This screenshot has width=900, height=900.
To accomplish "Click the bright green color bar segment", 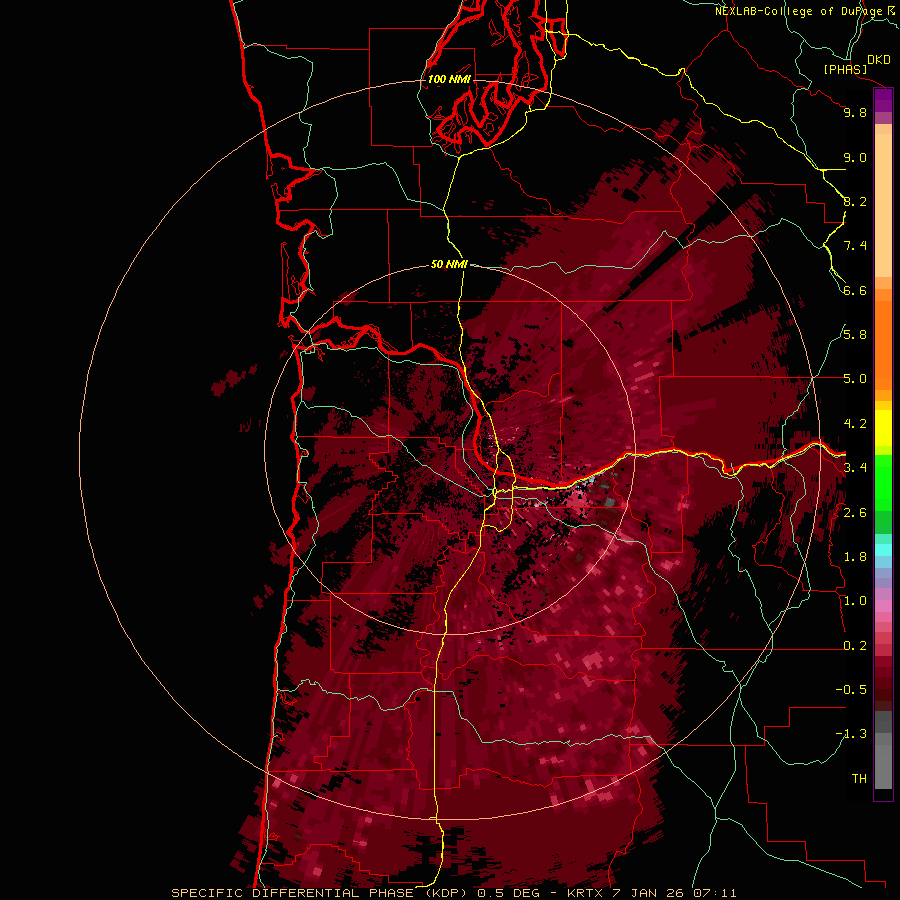I will (x=883, y=483).
